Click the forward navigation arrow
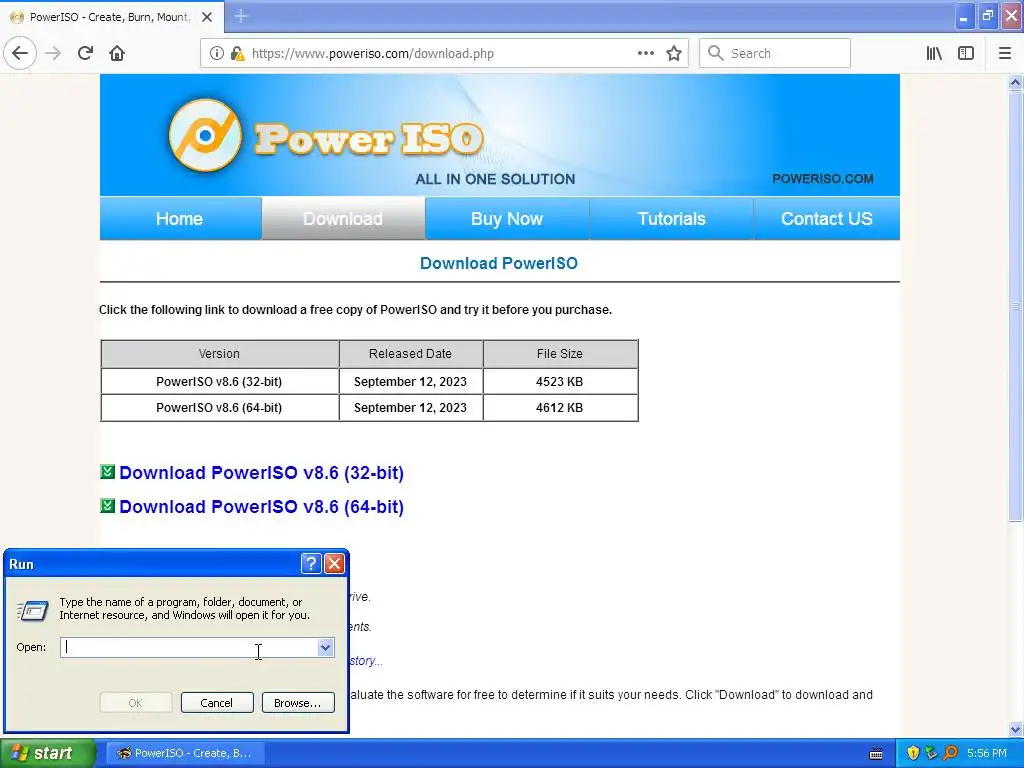Image resolution: width=1024 pixels, height=768 pixels. [53, 53]
